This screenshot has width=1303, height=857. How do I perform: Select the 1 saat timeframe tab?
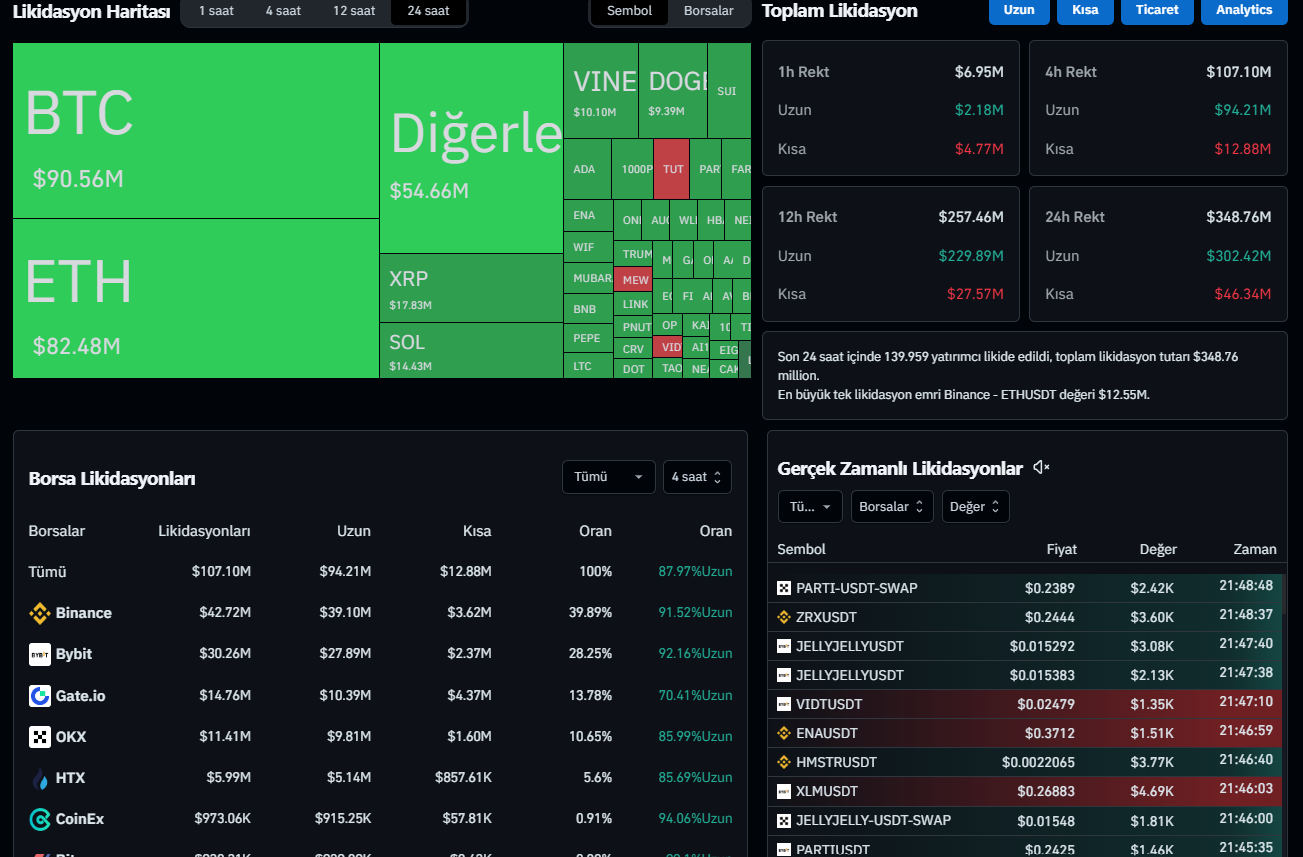coord(216,11)
